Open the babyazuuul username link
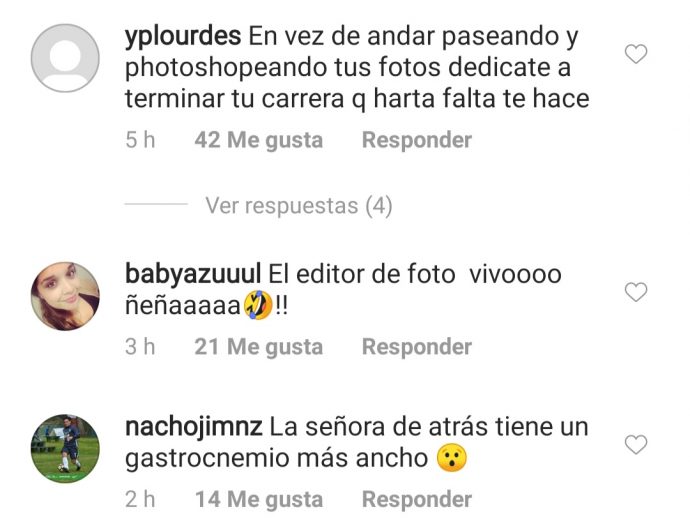The height and width of the screenshot is (519, 690). [193, 275]
